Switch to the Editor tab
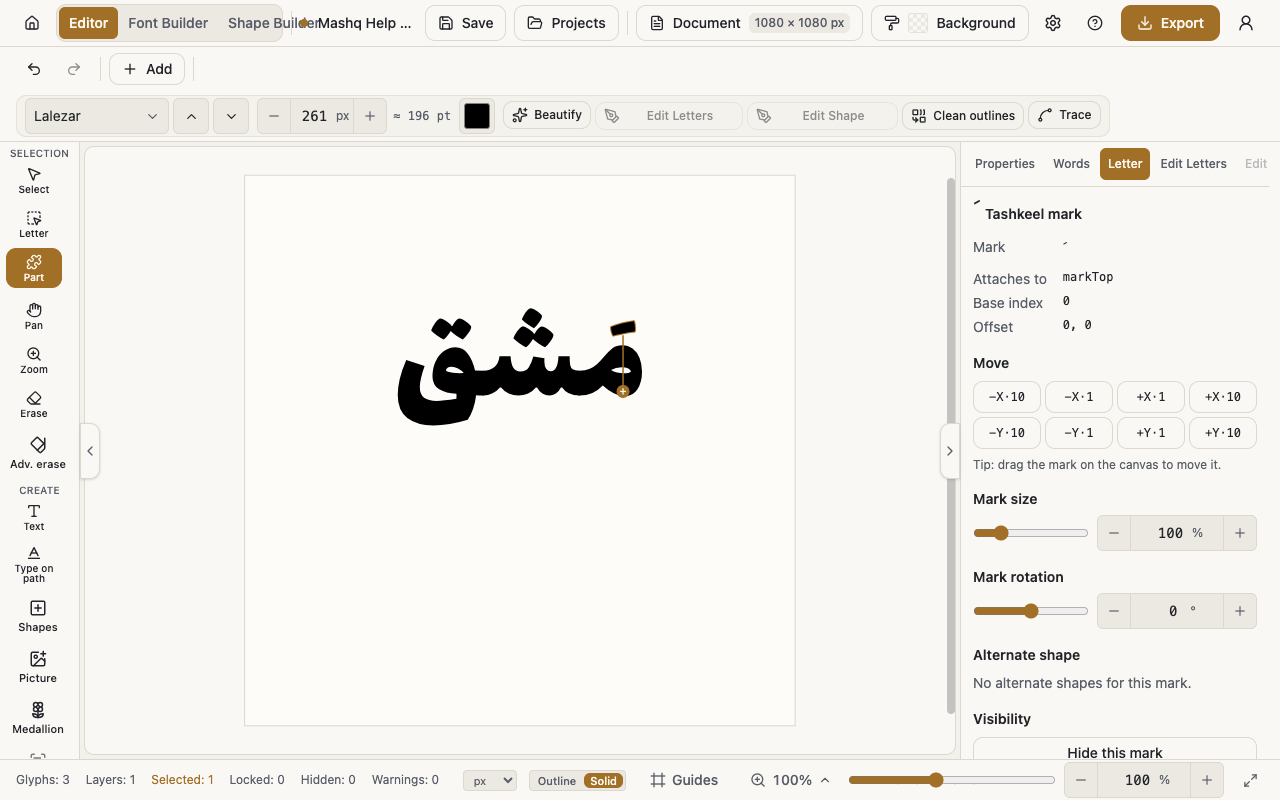Screen dimensions: 1280x800 [x=88, y=23]
